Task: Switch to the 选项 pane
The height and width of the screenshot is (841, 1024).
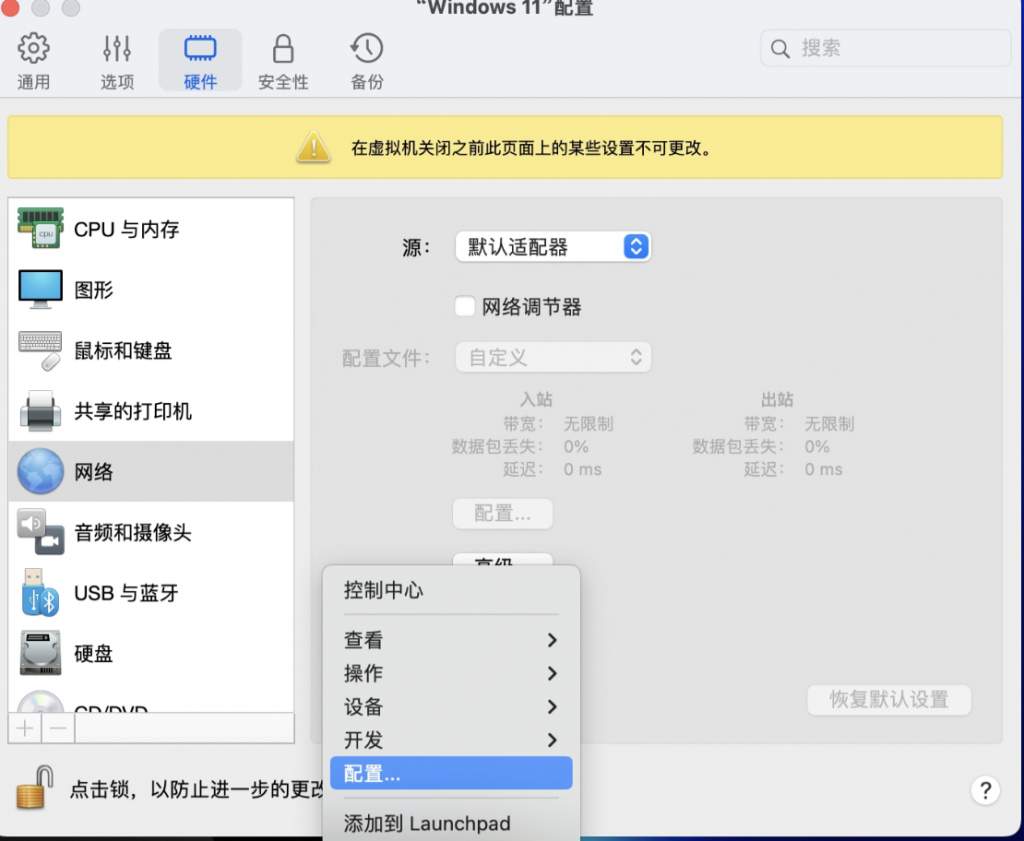Action: pyautogui.click(x=116, y=59)
